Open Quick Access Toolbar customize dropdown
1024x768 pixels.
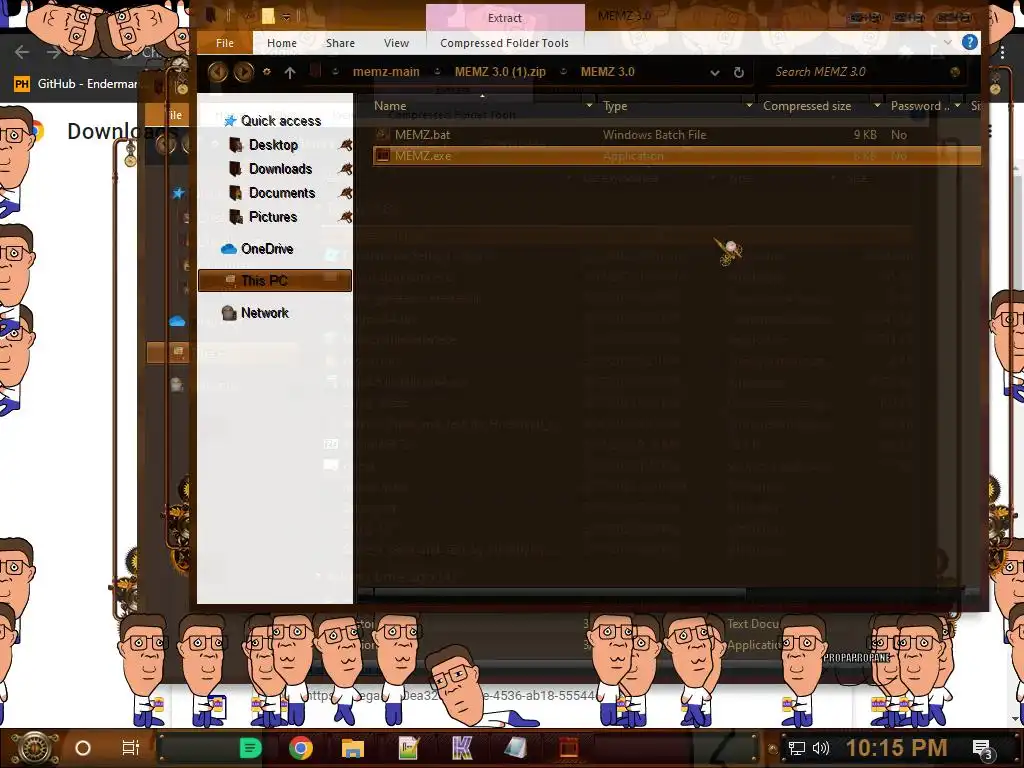click(287, 16)
